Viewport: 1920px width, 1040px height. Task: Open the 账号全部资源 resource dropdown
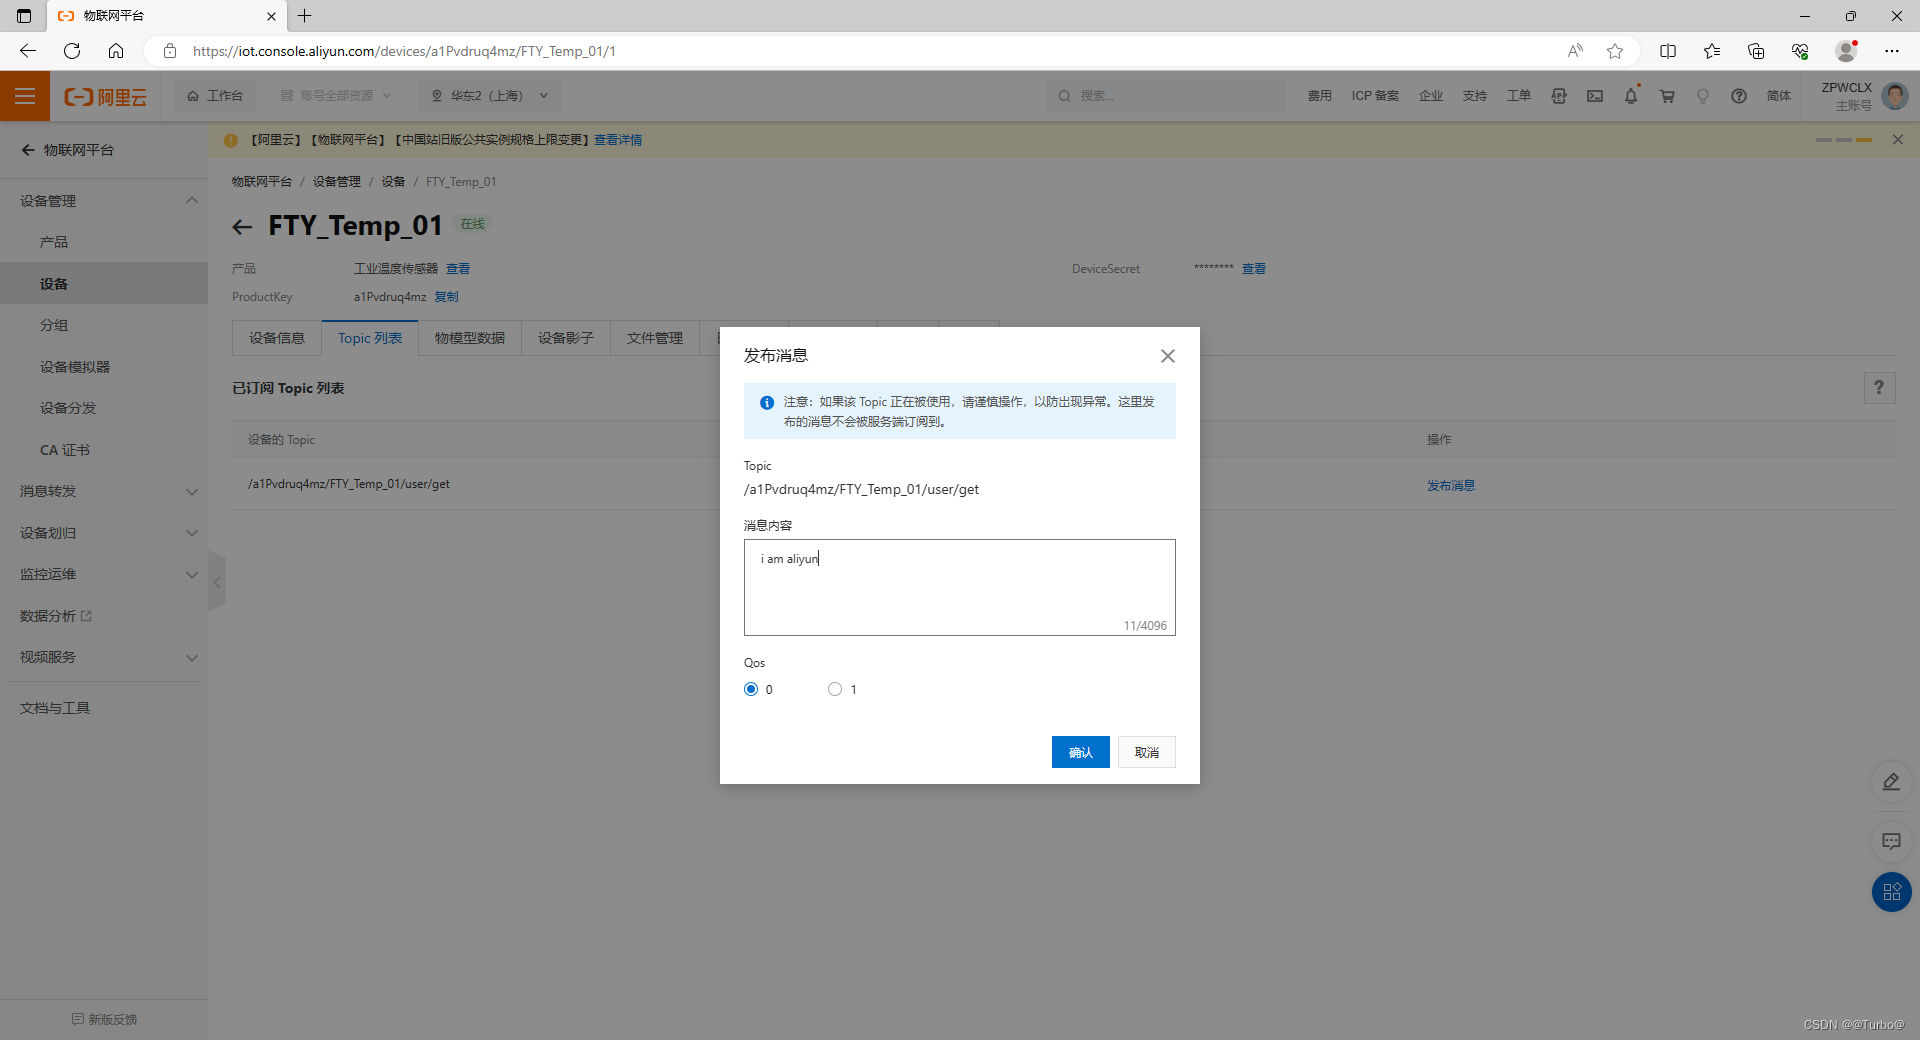(x=335, y=95)
